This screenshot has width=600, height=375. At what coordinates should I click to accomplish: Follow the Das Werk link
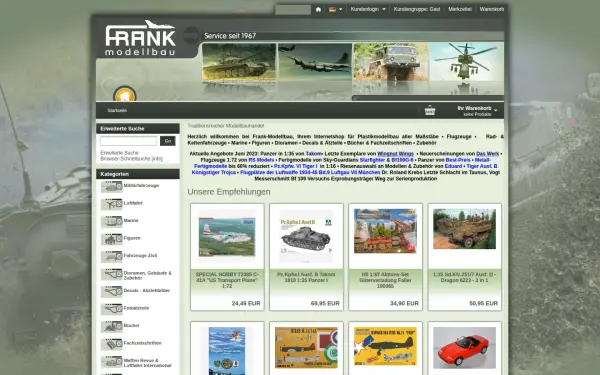click(488, 154)
